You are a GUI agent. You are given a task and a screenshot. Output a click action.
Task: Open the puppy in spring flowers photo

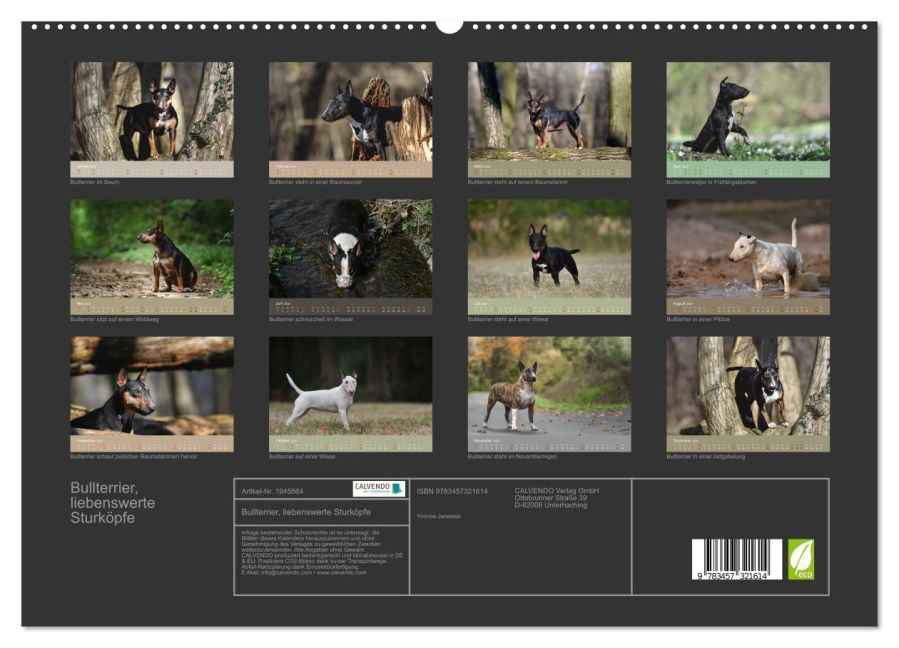[748, 111]
